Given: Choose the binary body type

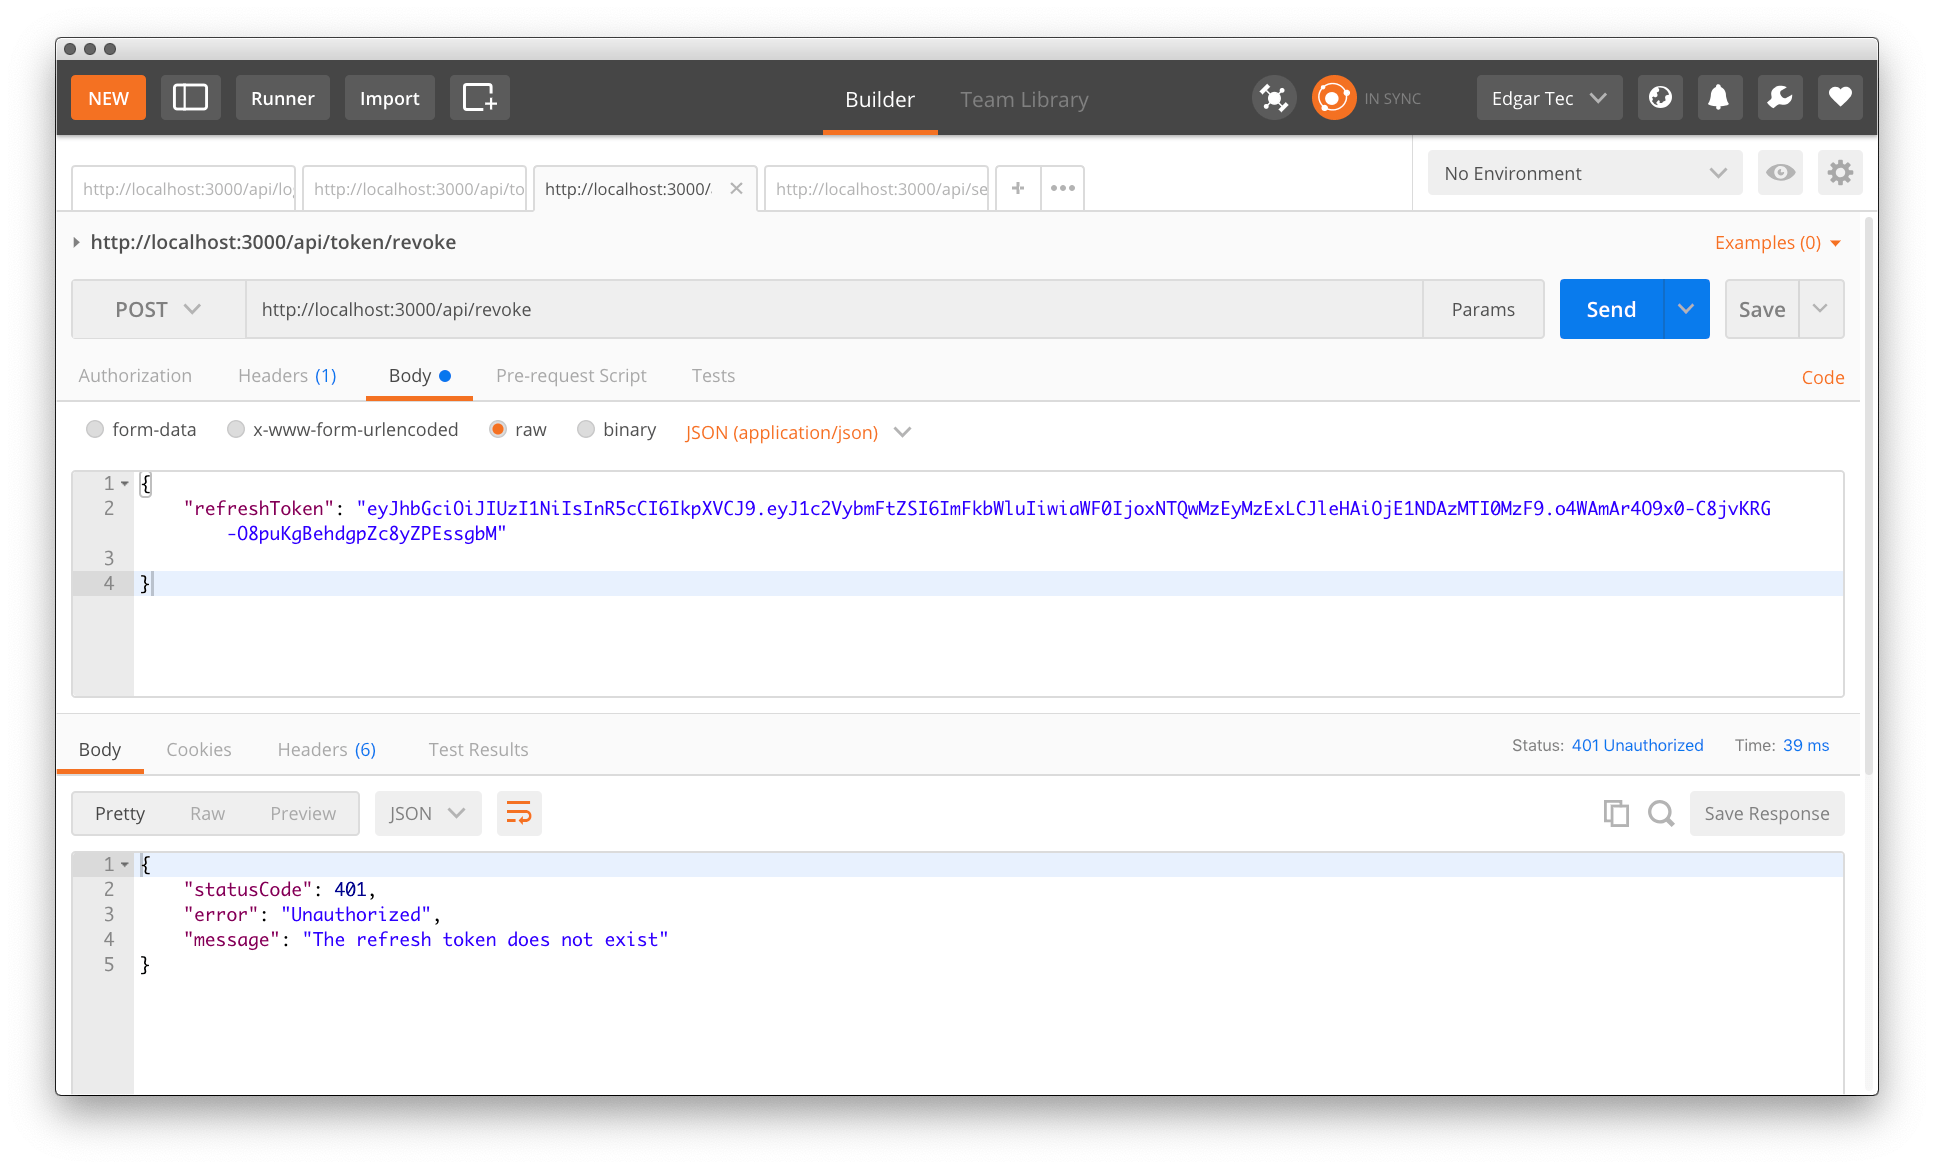Looking at the screenshot, I should (x=586, y=429).
